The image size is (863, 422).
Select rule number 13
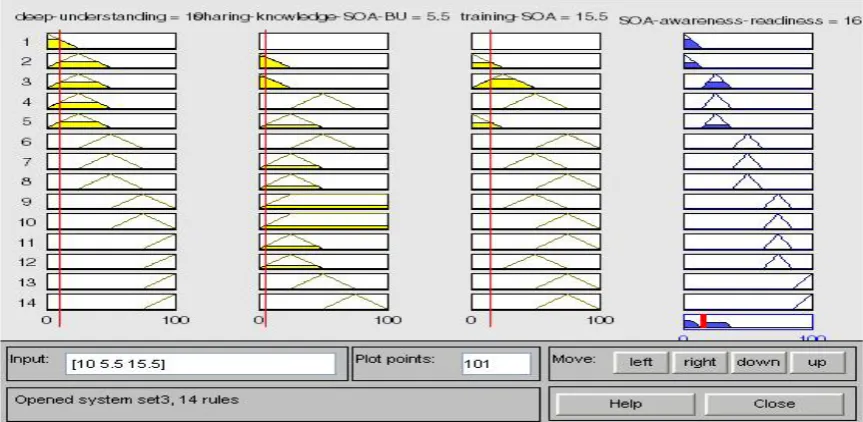click(26, 282)
